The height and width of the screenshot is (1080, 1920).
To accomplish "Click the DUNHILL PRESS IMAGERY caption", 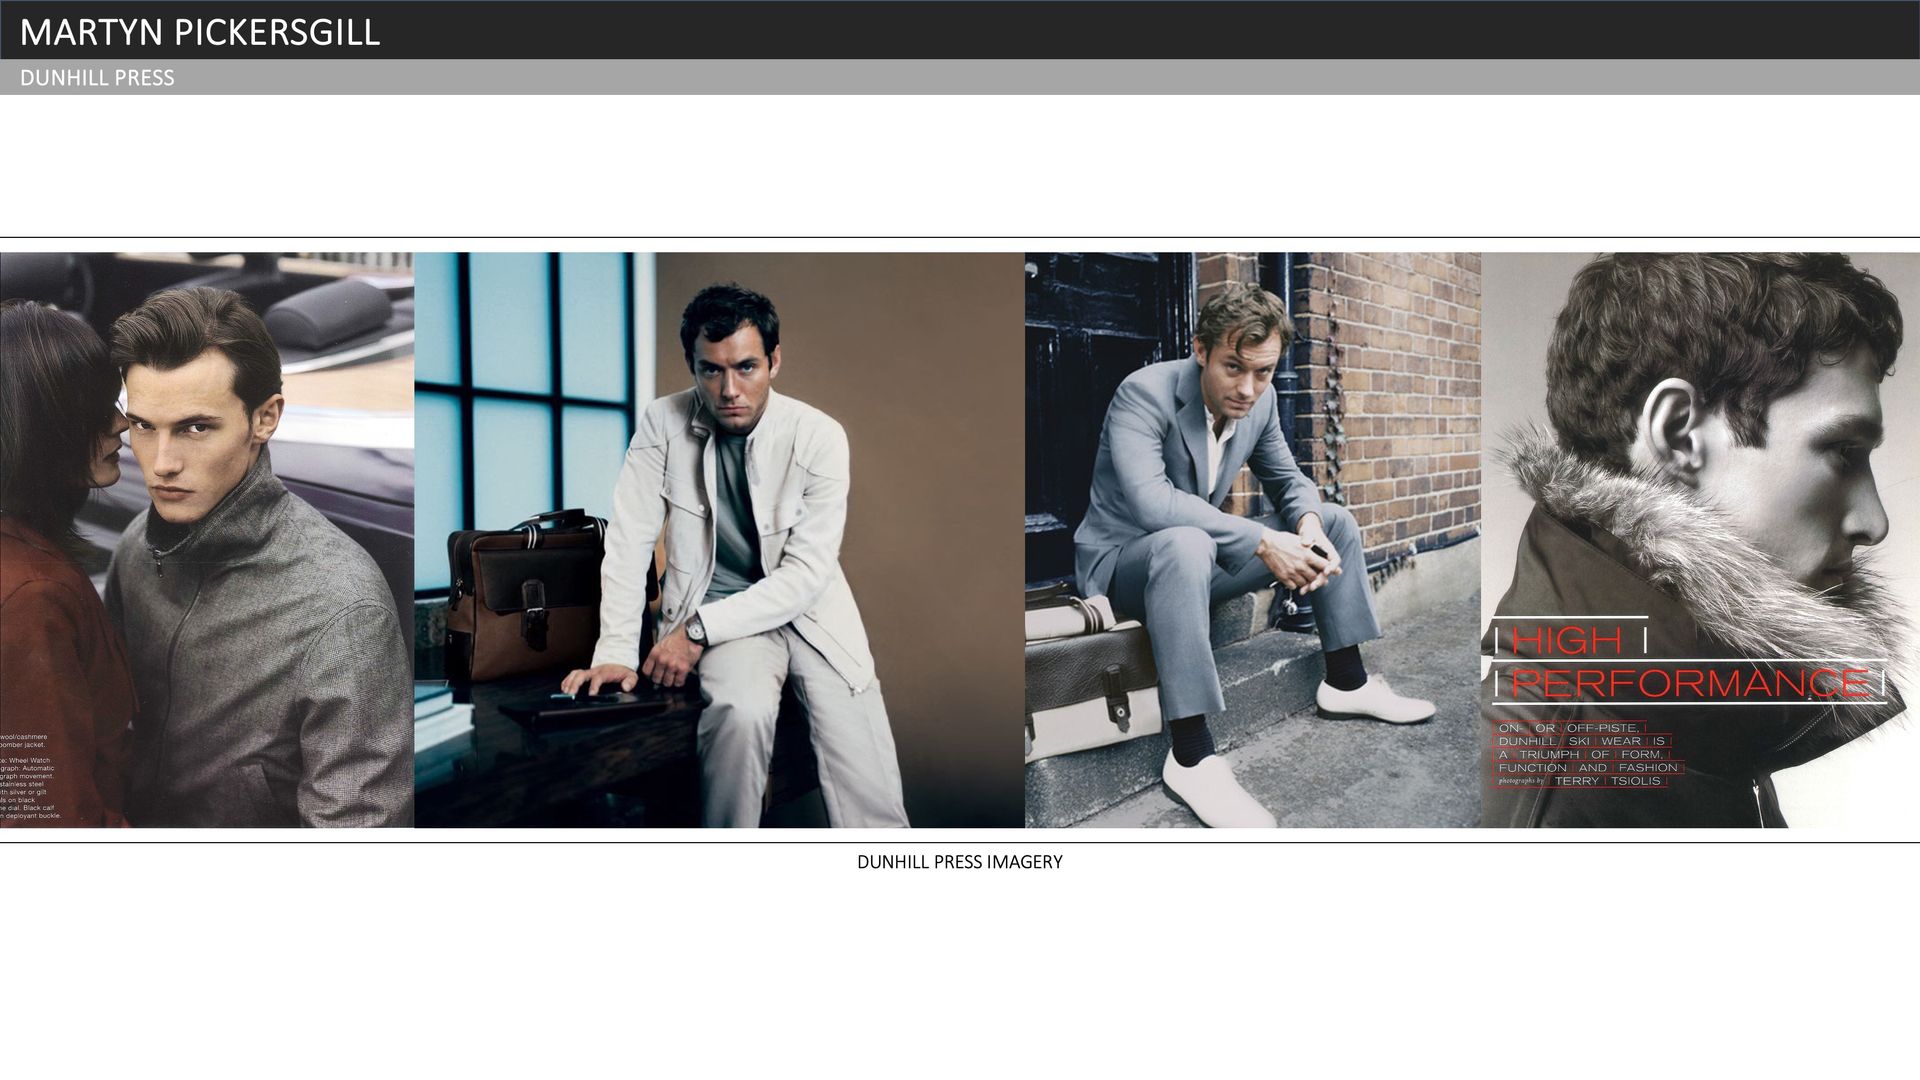I will (959, 862).
